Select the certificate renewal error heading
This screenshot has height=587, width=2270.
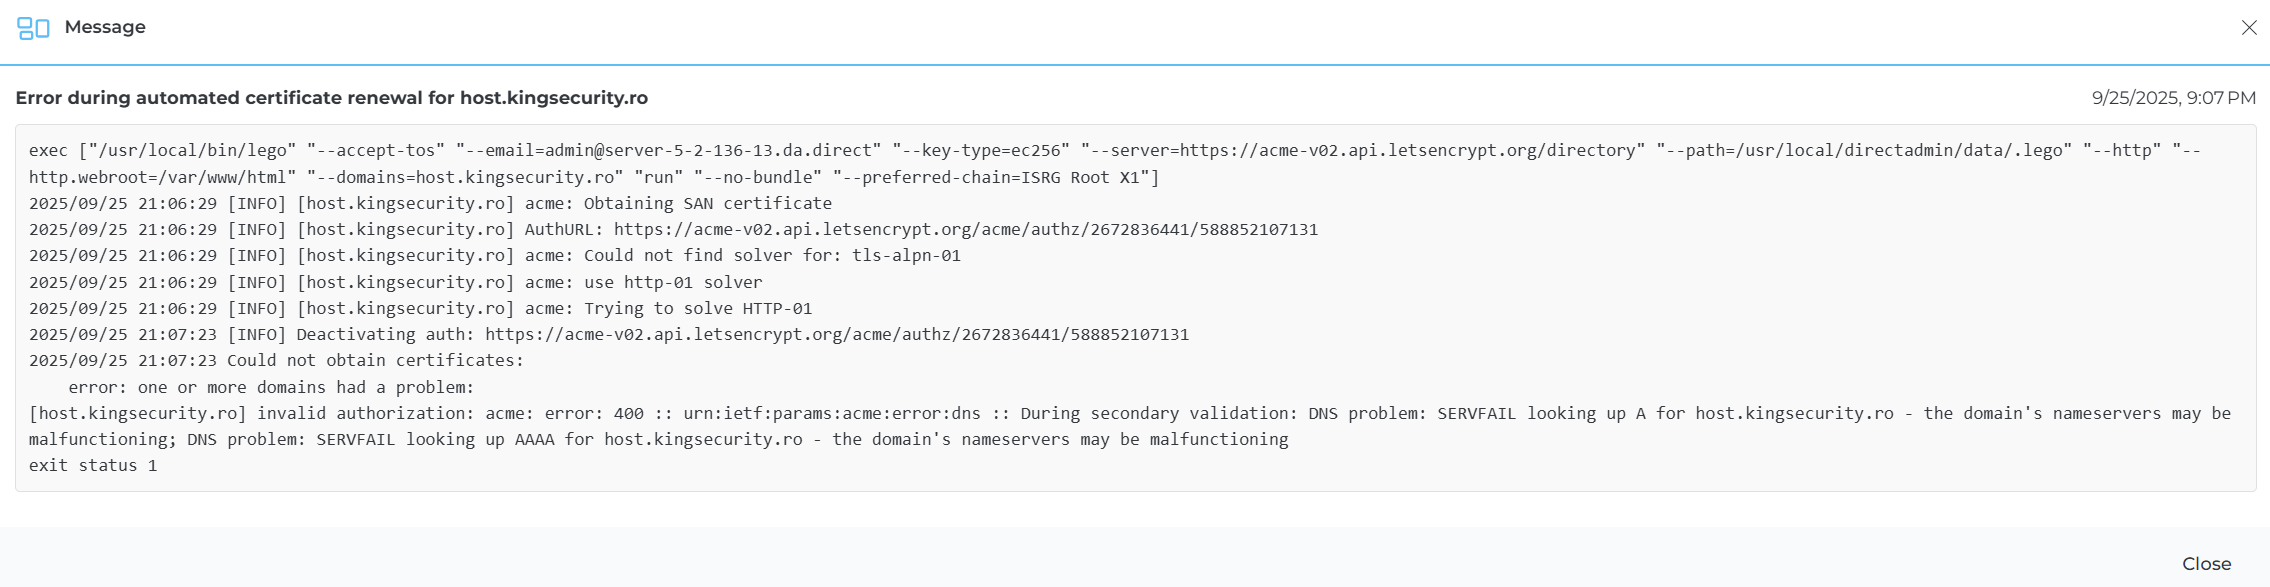[x=331, y=98]
